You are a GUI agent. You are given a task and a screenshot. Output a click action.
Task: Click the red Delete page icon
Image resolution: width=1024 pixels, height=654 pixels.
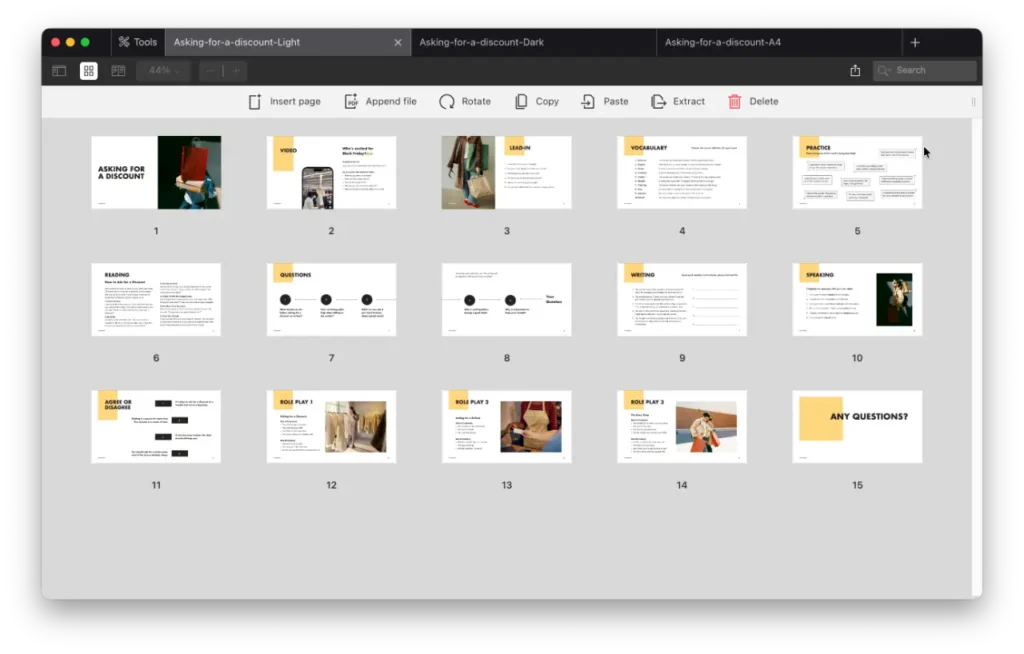737,101
